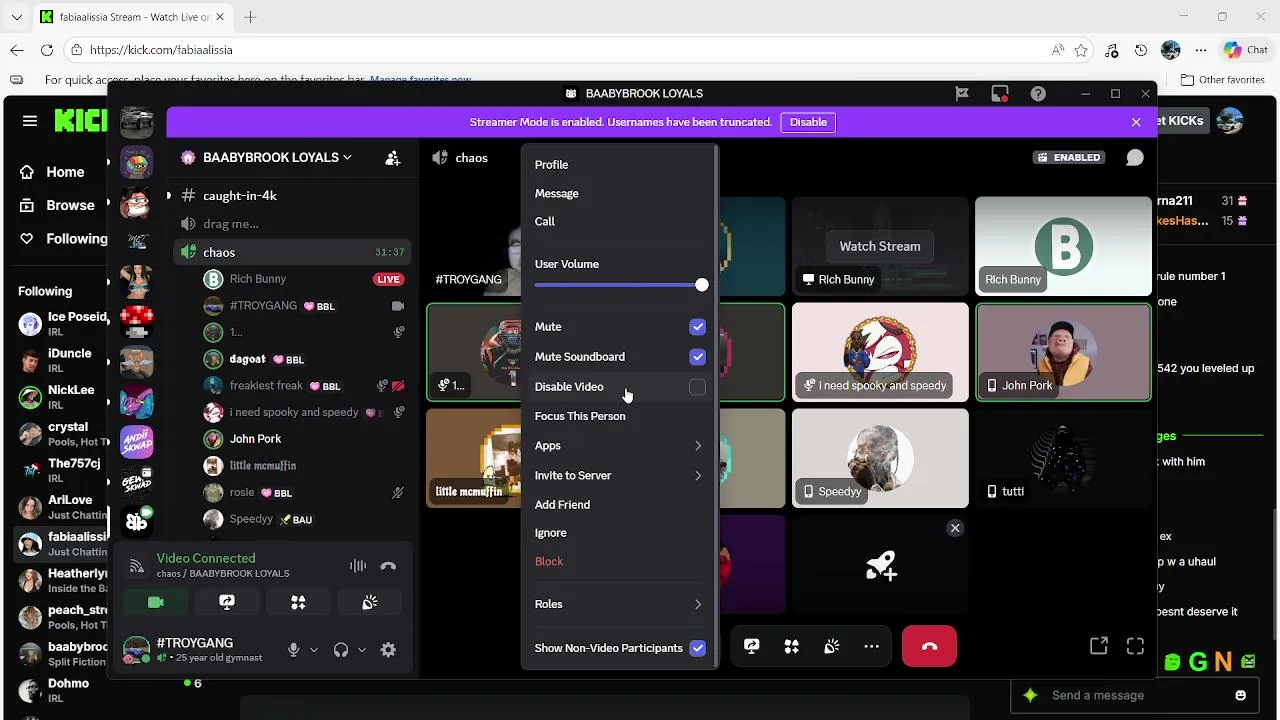Image resolution: width=1280 pixels, height=720 pixels.
Task: Open Other favorites folder in browser
Action: pos(1222,80)
